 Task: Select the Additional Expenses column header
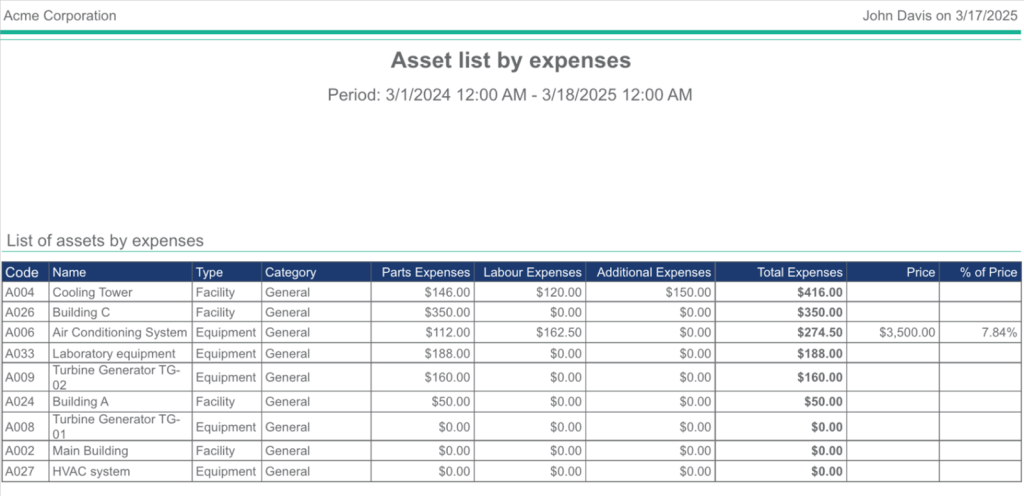click(654, 272)
